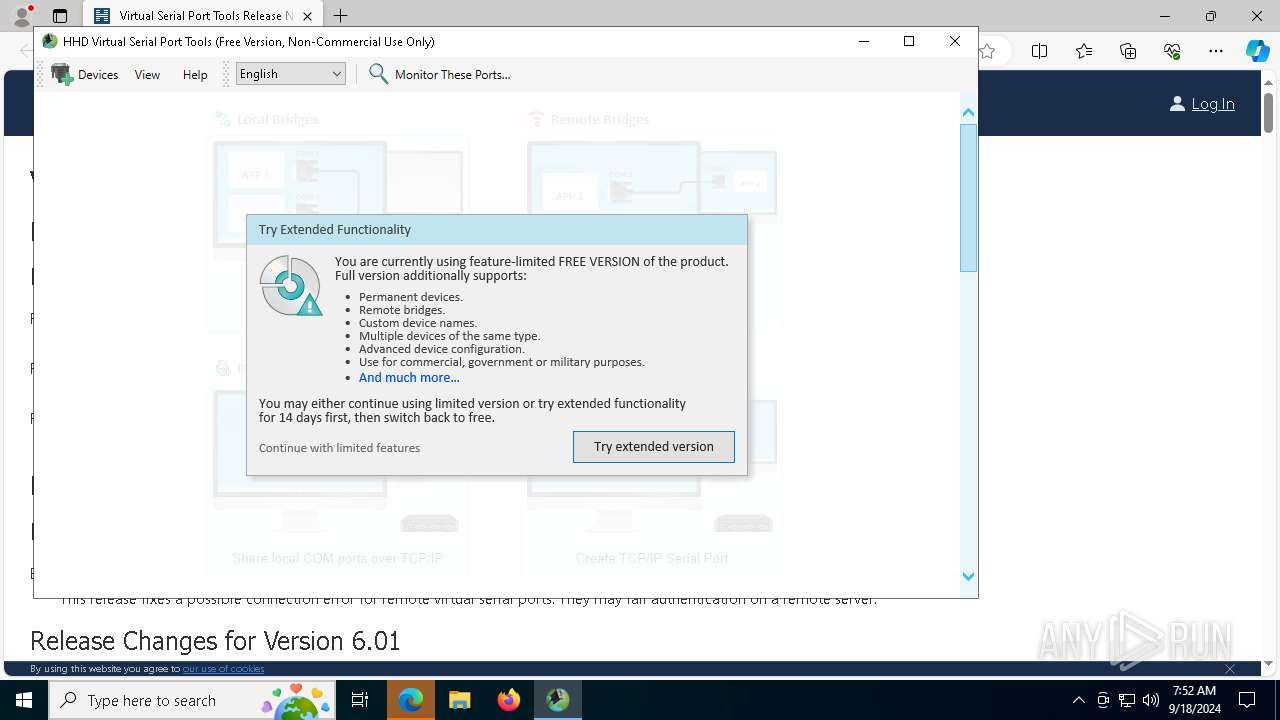Close the Virtual Serial Port Tools browser tab
The image size is (1280, 720).
308,16
